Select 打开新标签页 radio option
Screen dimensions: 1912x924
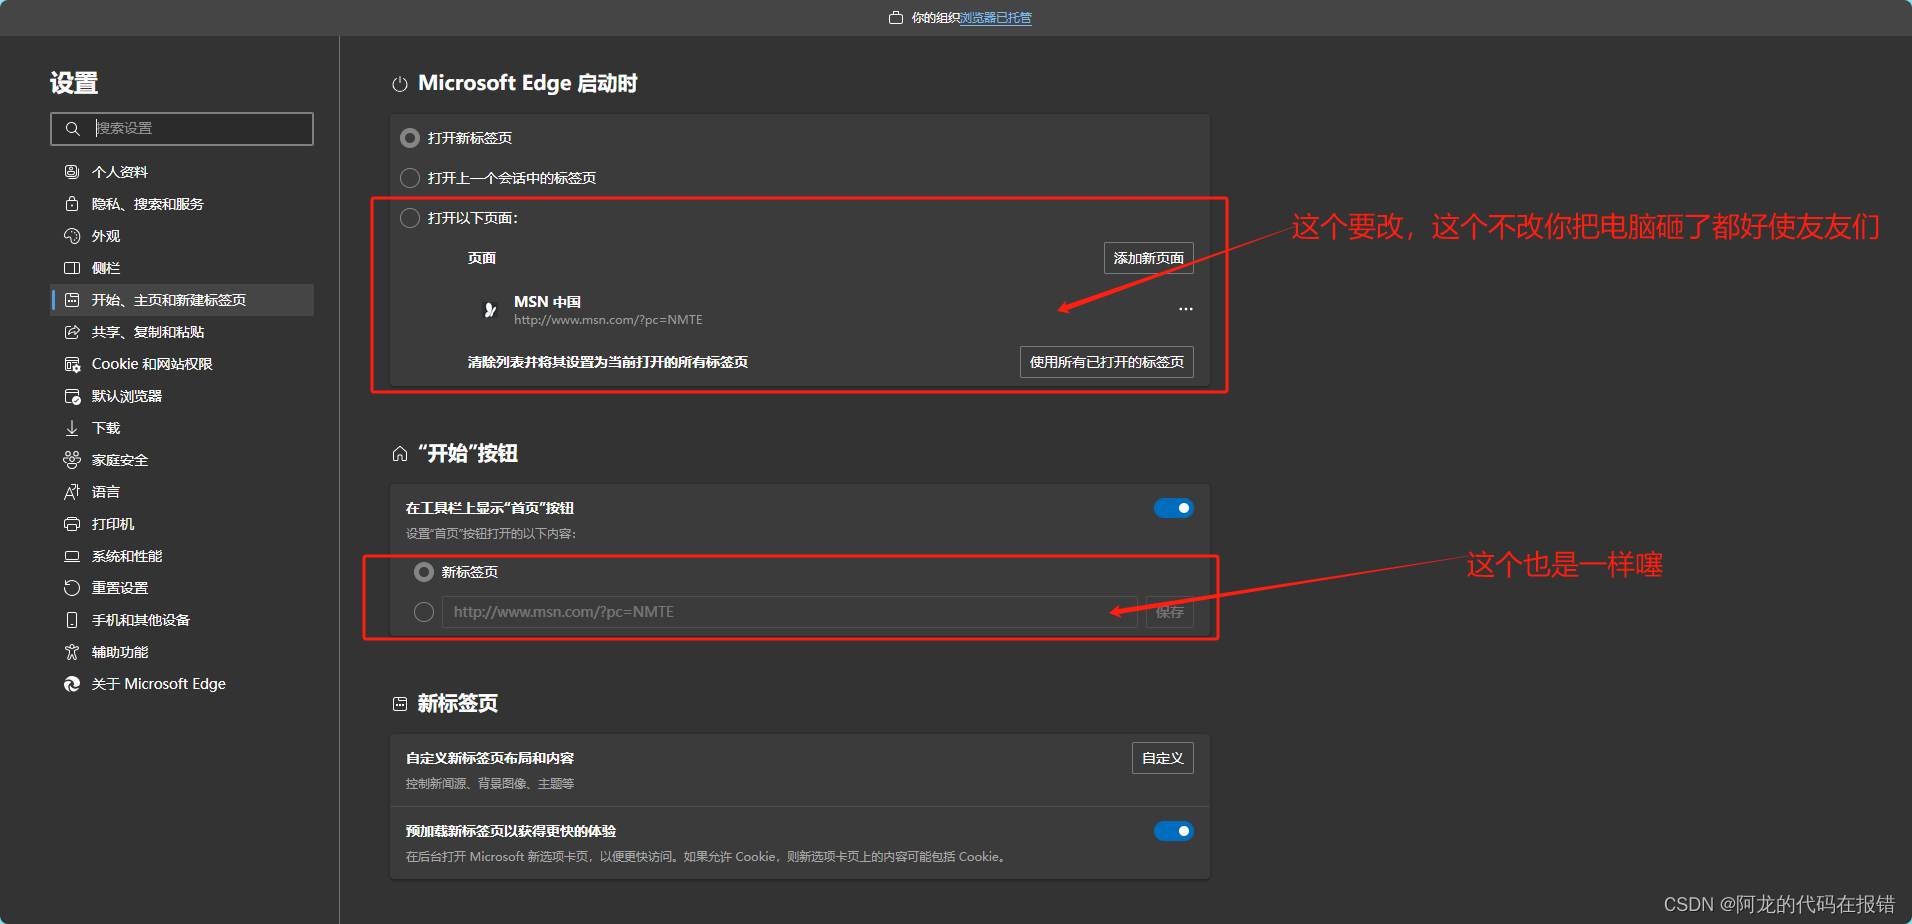(410, 138)
